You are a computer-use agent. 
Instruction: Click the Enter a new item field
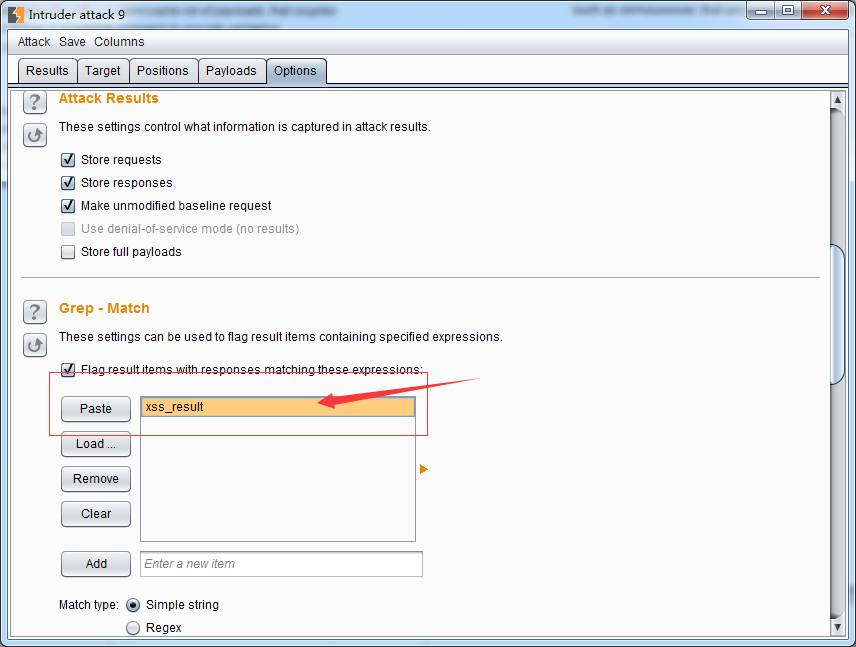(281, 564)
